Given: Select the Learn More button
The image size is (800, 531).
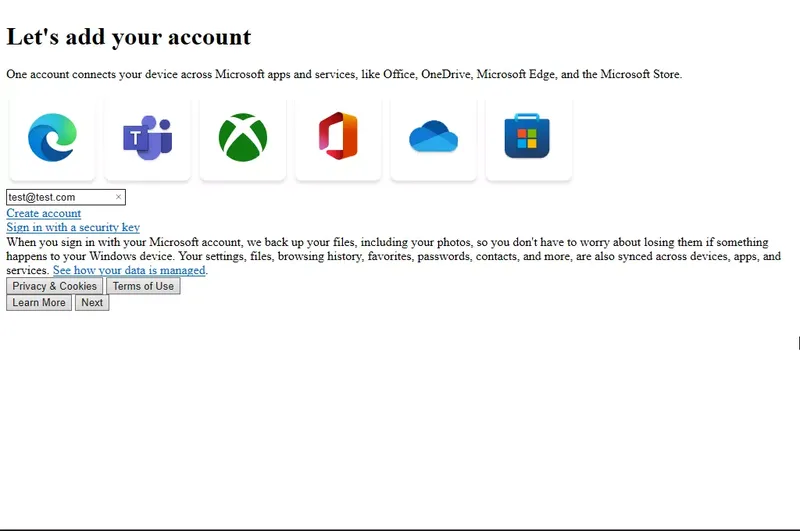Looking at the screenshot, I should click(x=39, y=302).
